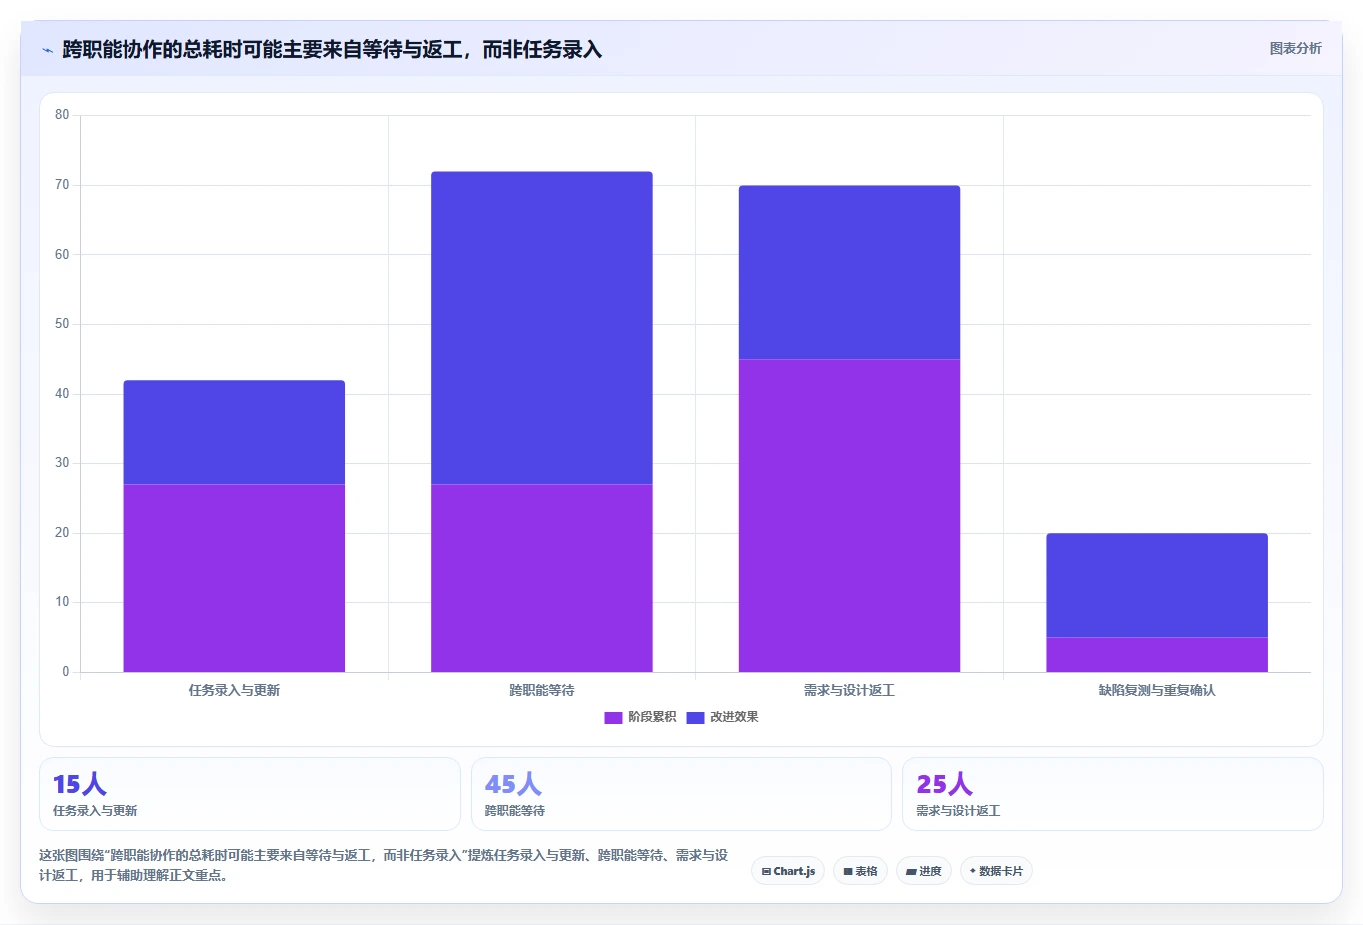Select the 表格 tag chip
1363x925 pixels.
point(860,871)
